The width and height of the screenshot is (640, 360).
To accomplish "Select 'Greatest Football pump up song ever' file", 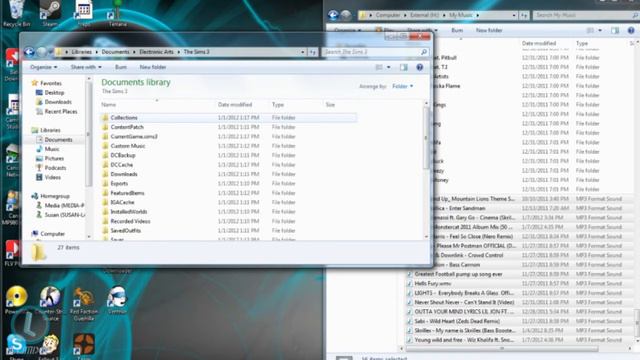I will [458, 274].
